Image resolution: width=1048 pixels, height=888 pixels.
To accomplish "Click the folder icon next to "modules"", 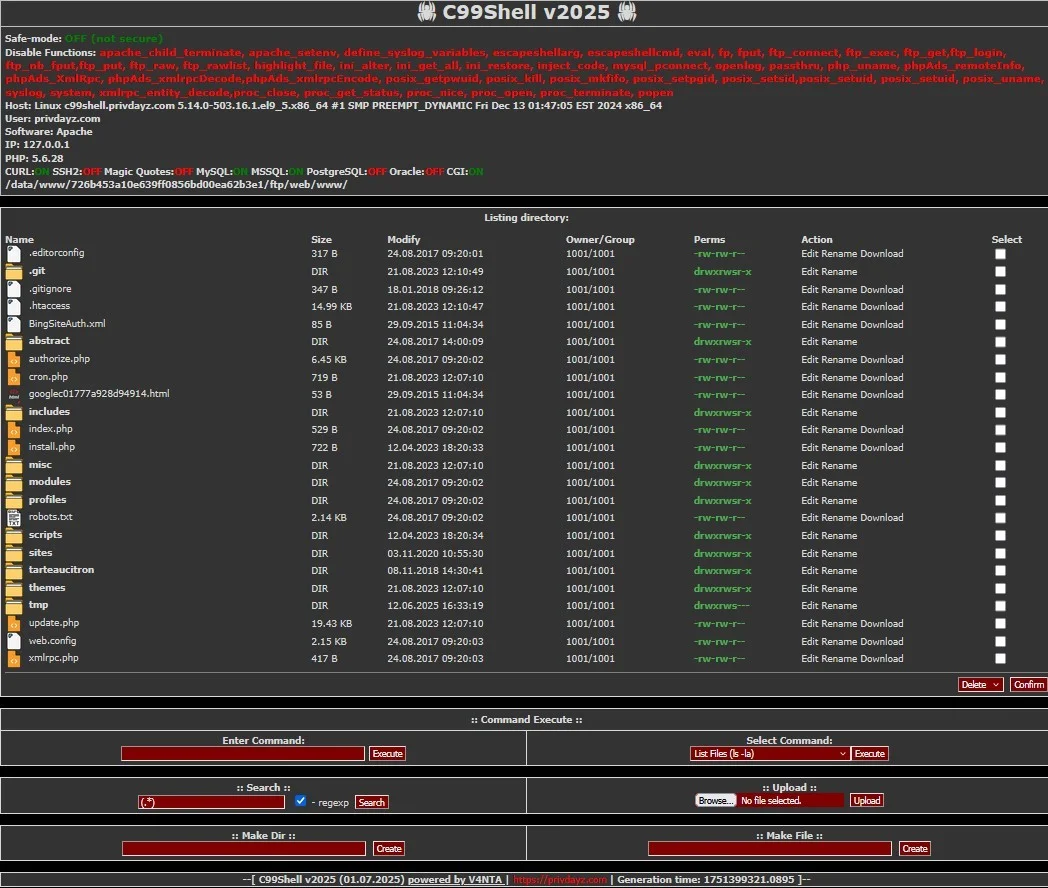I will pos(13,482).
